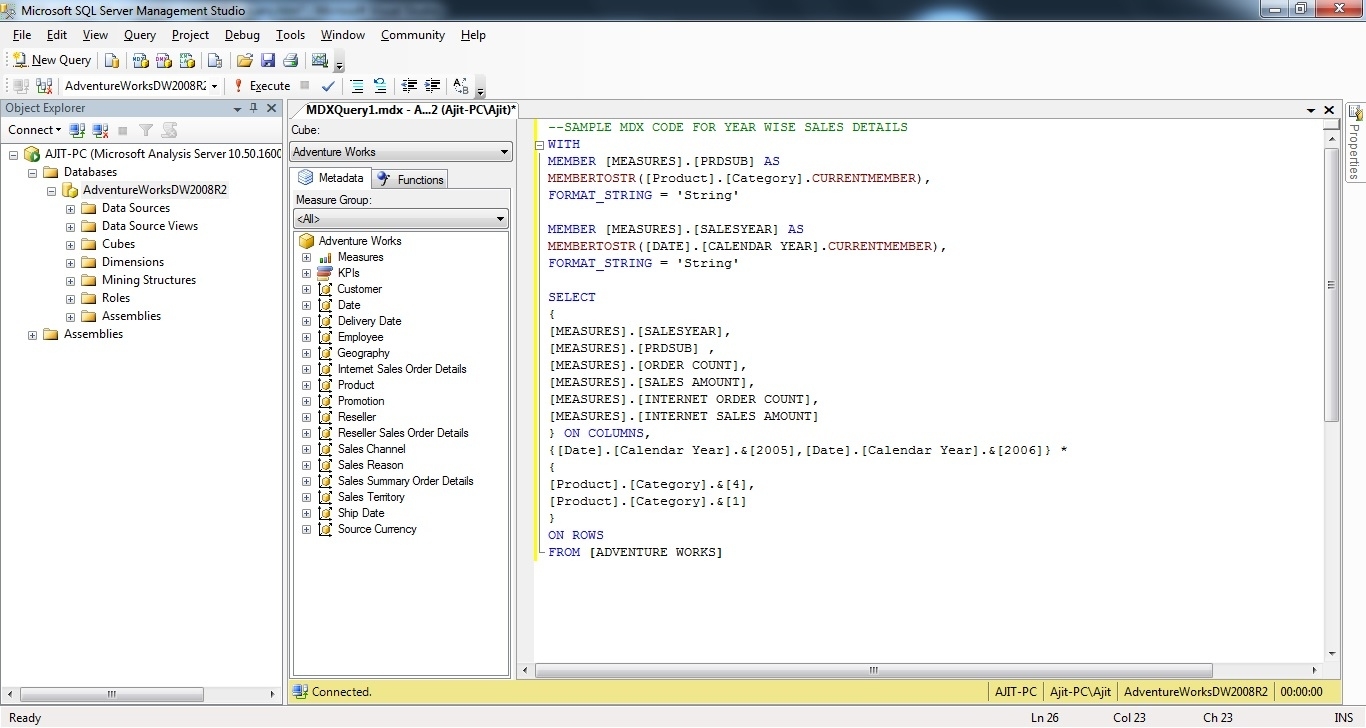Click the 'Connected.' status text
1366x728 pixels.
point(341,692)
